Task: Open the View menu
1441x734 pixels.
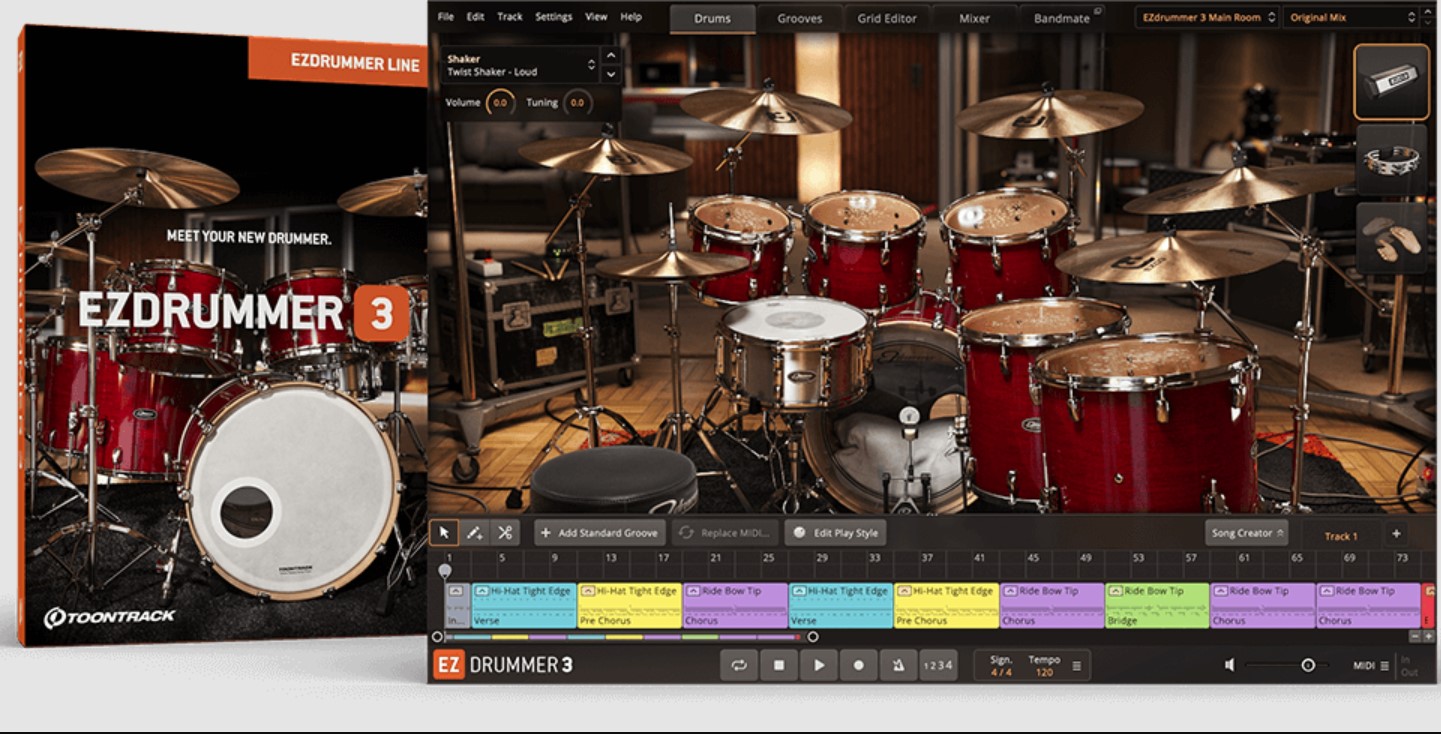Action: 596,17
